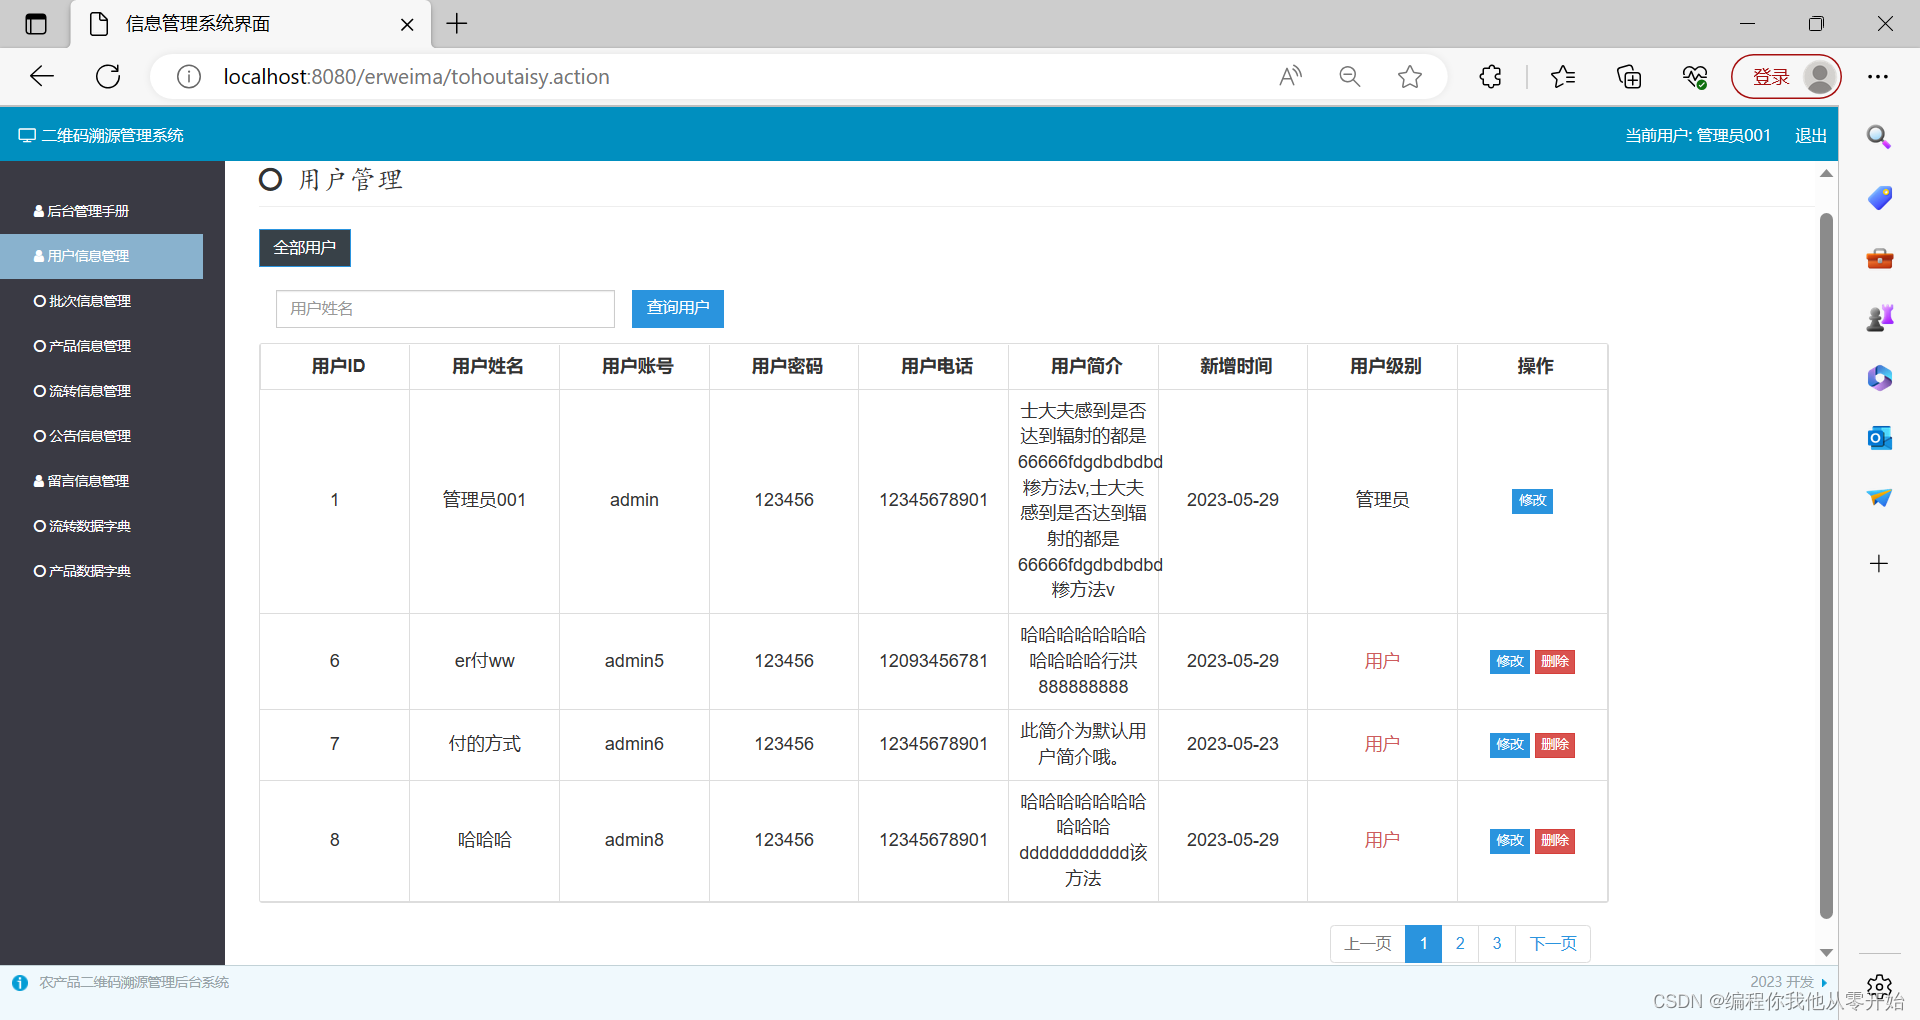Click the zoom magnifier in address bar
Viewport: 1920px width, 1020px height.
pos(1350,77)
